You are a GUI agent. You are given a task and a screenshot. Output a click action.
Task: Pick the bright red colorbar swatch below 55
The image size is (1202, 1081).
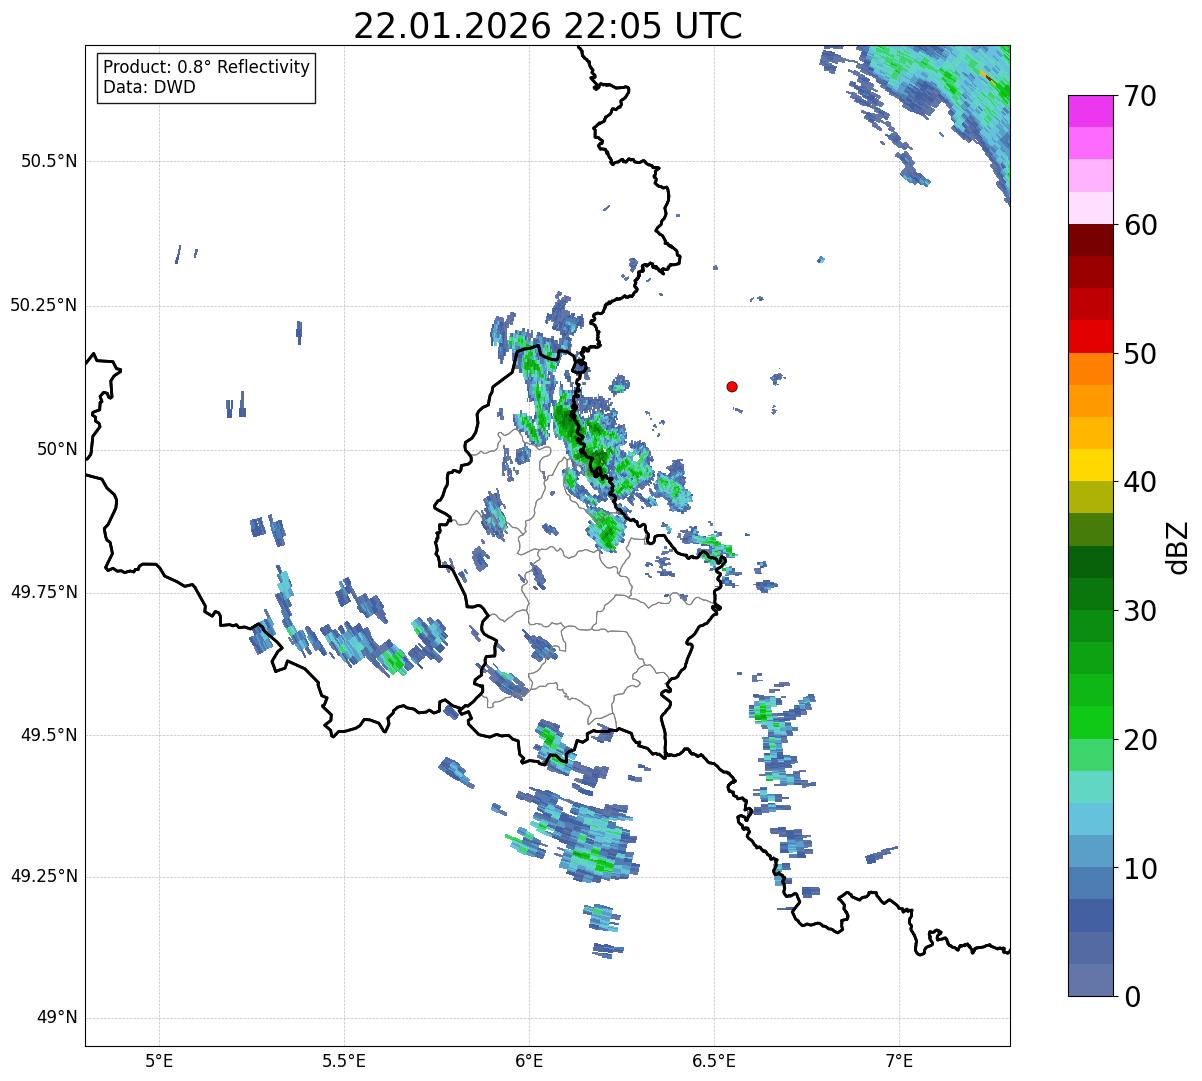click(x=1091, y=337)
